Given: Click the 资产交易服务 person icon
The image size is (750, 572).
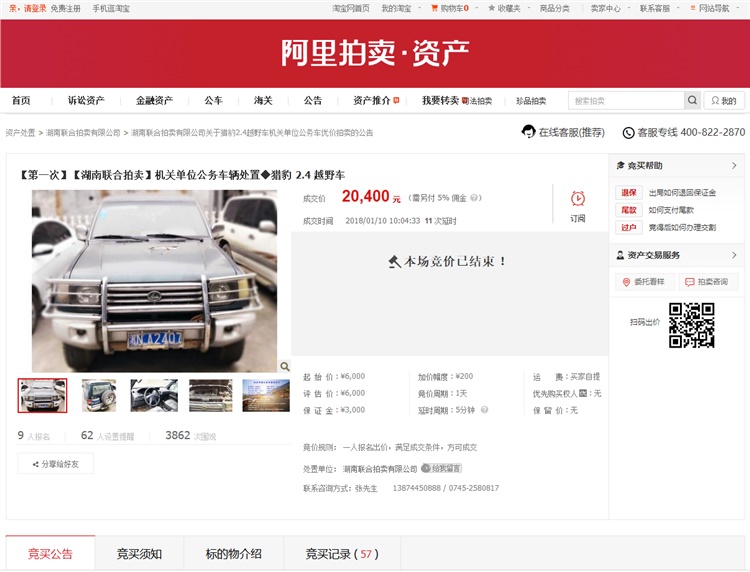Looking at the screenshot, I should coord(620,255).
